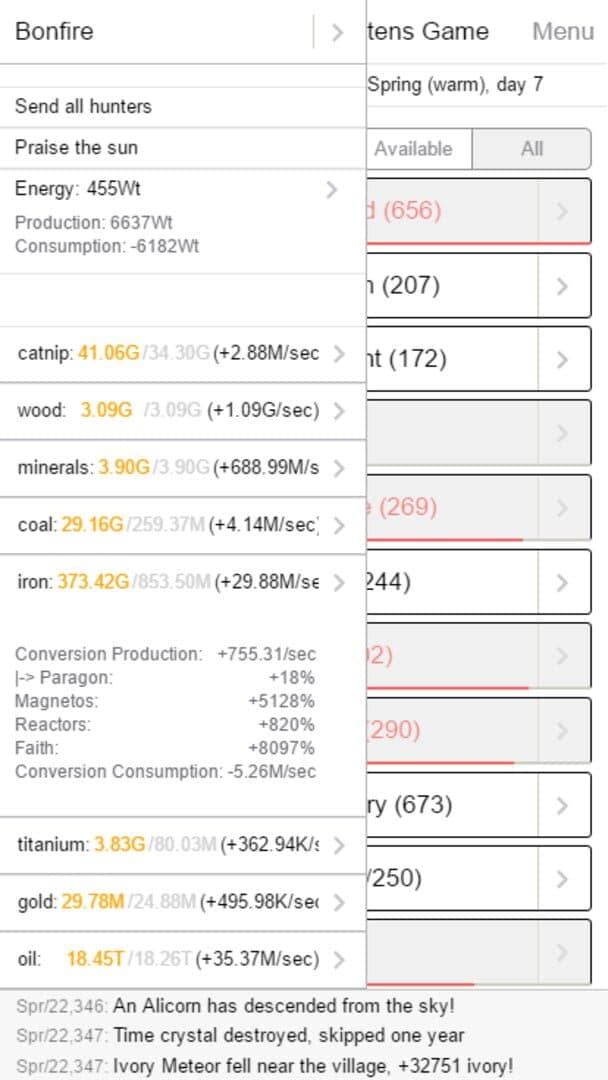Click the oil row chevron icon
The width and height of the screenshot is (608, 1080).
tap(340, 960)
